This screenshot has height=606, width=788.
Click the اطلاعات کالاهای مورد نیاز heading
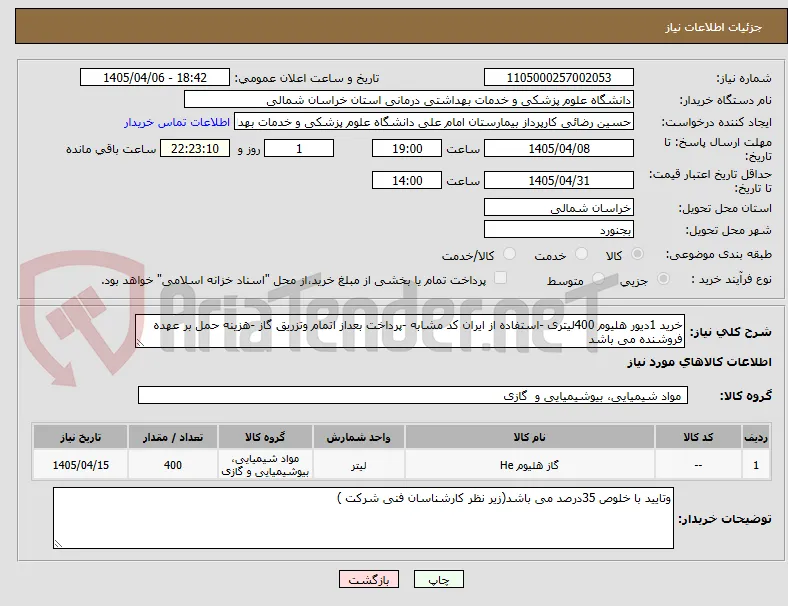[699, 362]
